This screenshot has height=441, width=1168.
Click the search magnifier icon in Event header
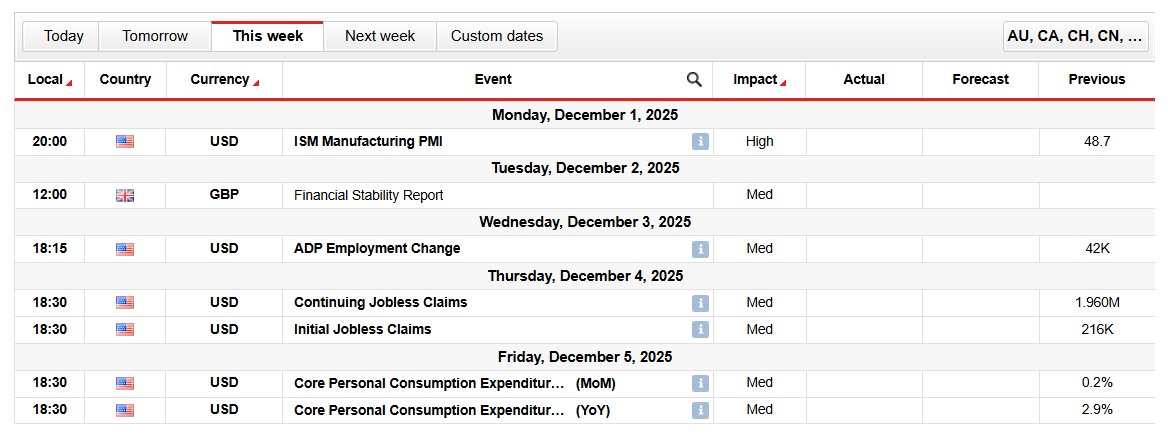[x=694, y=80]
